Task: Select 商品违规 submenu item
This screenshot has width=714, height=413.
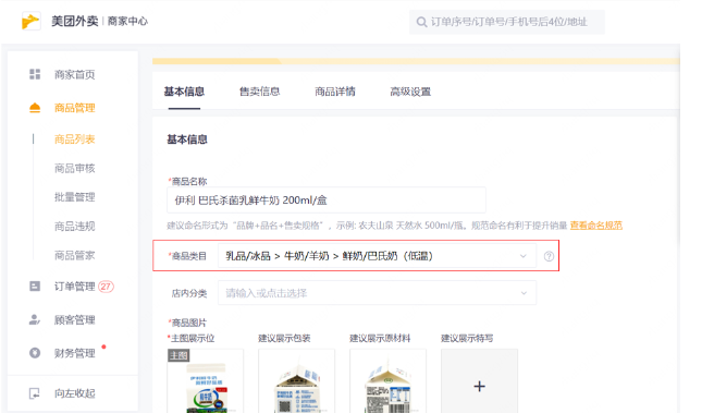Action: [x=75, y=226]
